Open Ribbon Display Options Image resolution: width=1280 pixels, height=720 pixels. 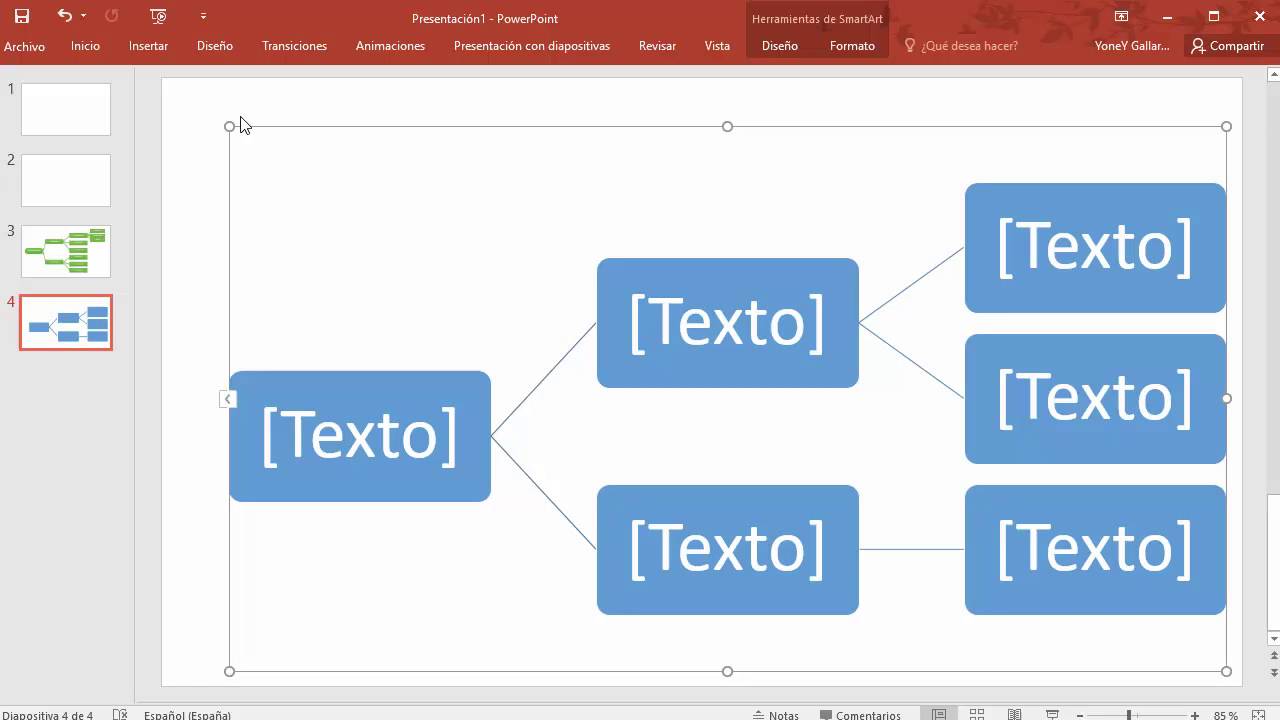pyautogui.click(x=1121, y=16)
